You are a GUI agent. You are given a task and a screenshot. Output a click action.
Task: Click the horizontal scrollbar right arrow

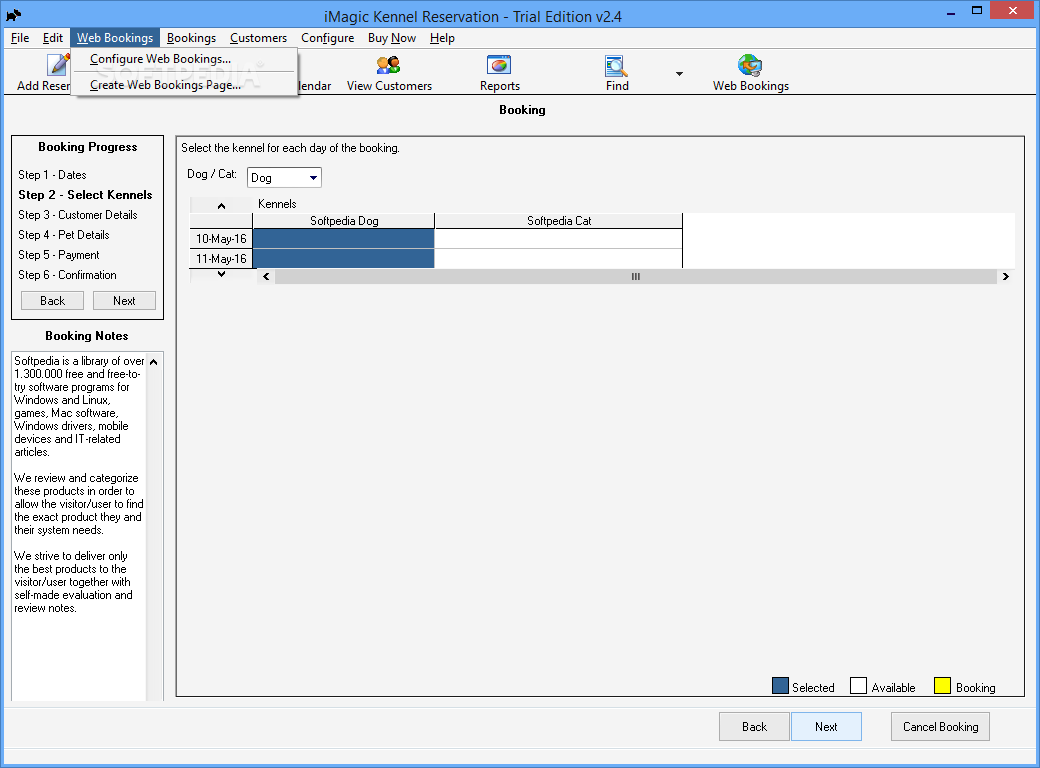pos(1006,277)
